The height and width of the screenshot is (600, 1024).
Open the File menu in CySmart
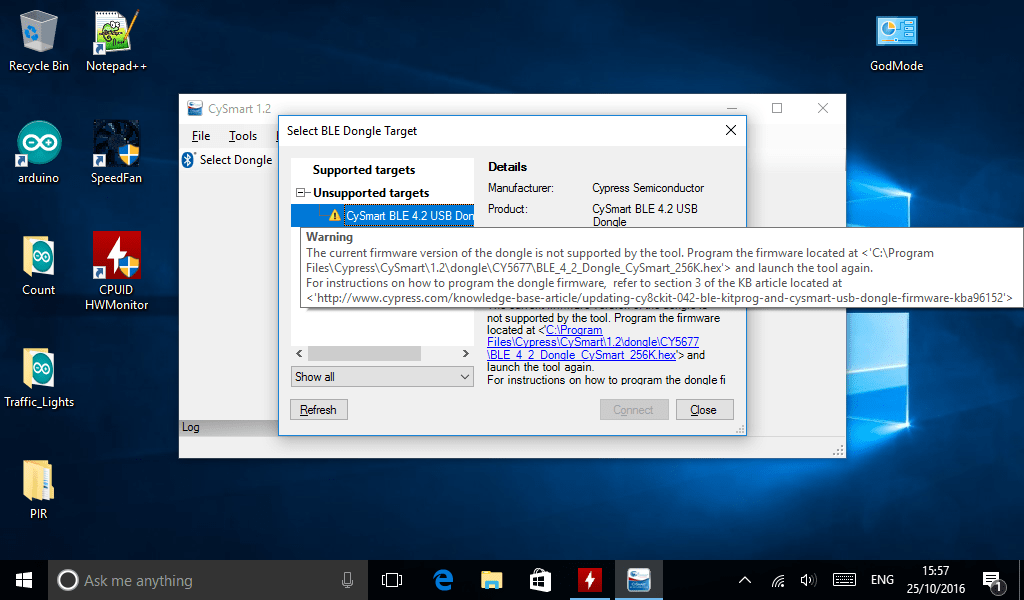[x=201, y=136]
